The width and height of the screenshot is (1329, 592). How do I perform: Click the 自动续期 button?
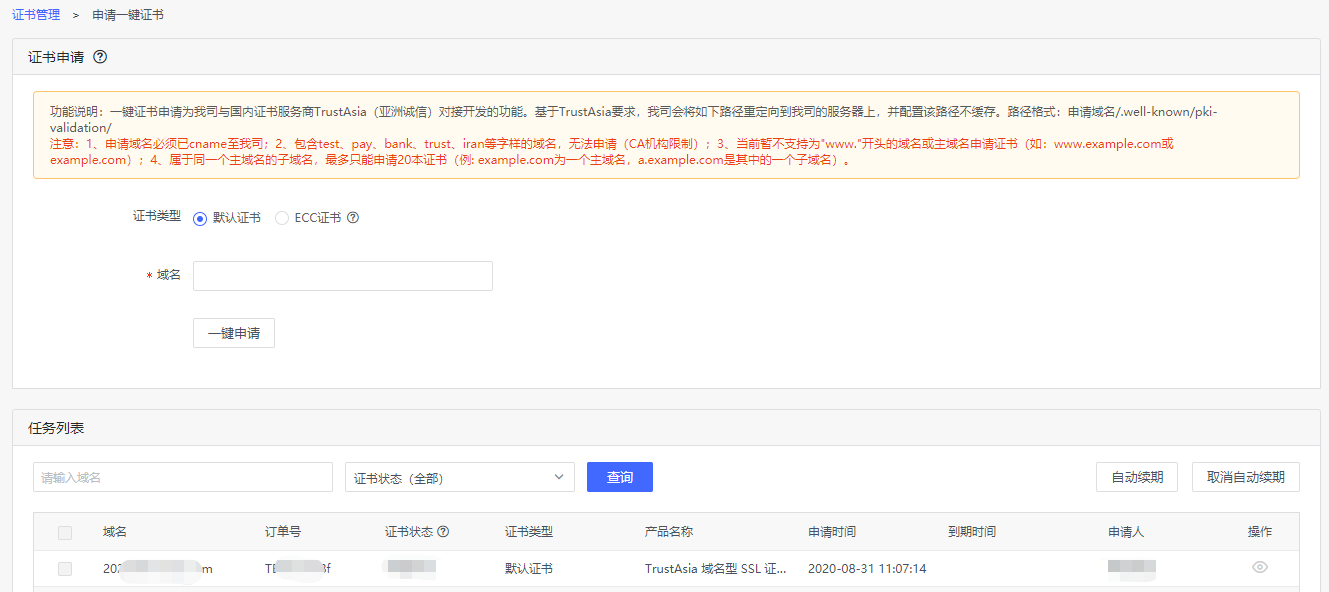[x=1137, y=477]
